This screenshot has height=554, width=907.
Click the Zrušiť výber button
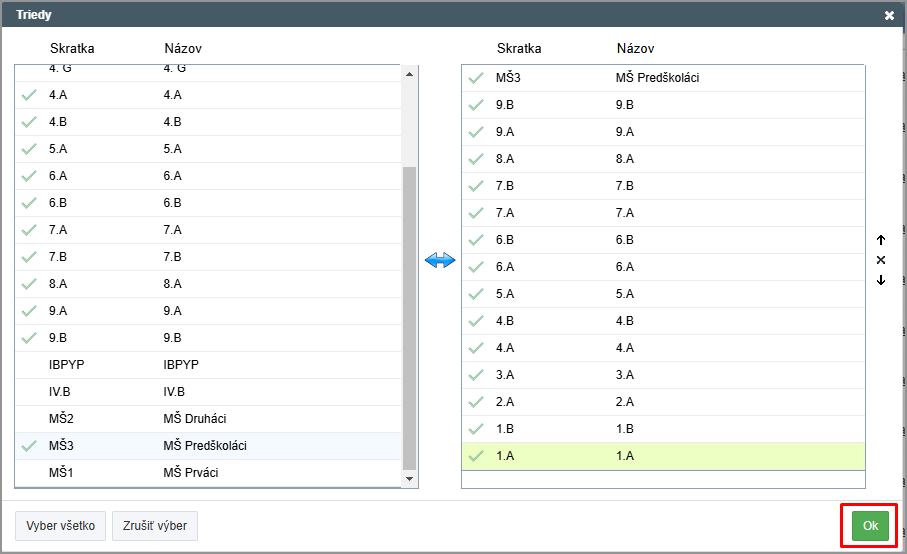point(155,526)
